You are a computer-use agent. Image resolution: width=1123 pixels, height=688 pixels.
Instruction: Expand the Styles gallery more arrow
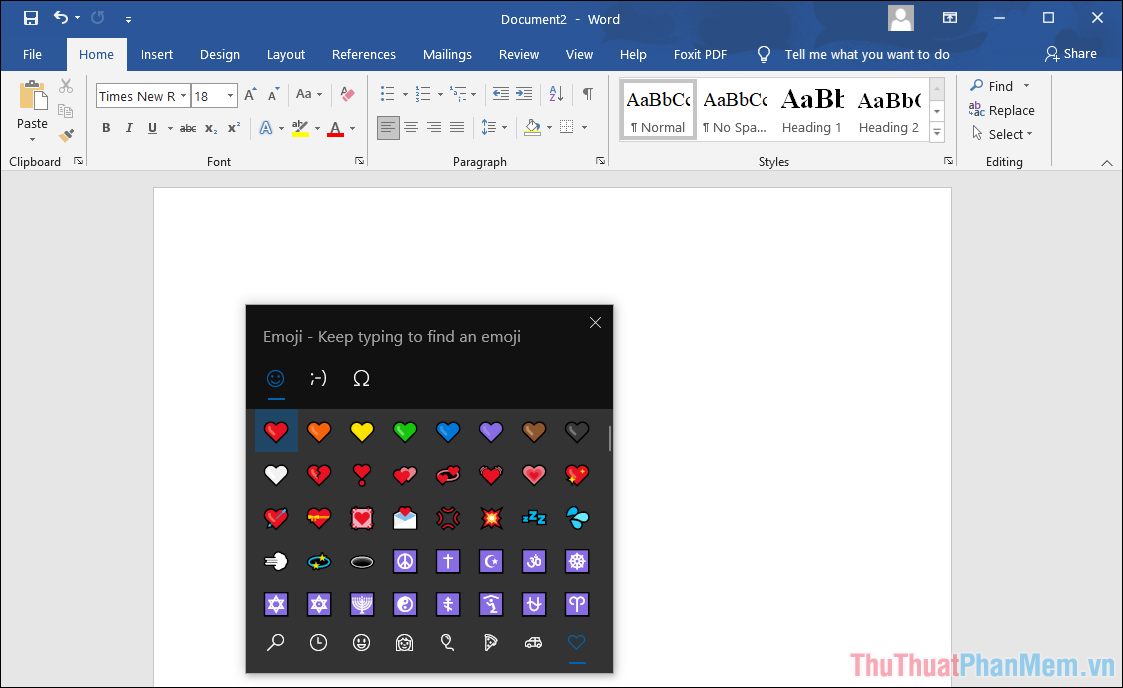tap(937, 132)
